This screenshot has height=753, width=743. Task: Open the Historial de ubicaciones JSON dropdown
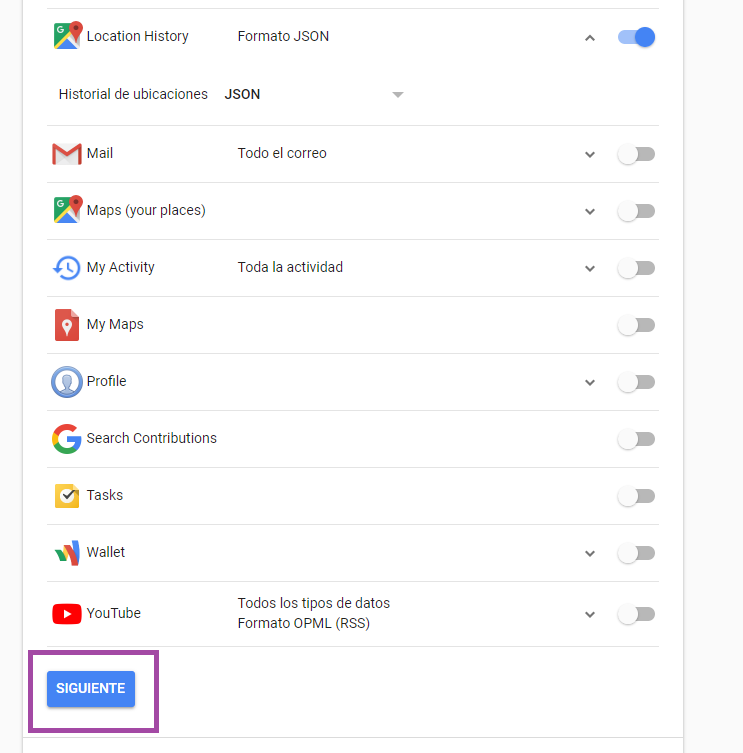click(314, 94)
